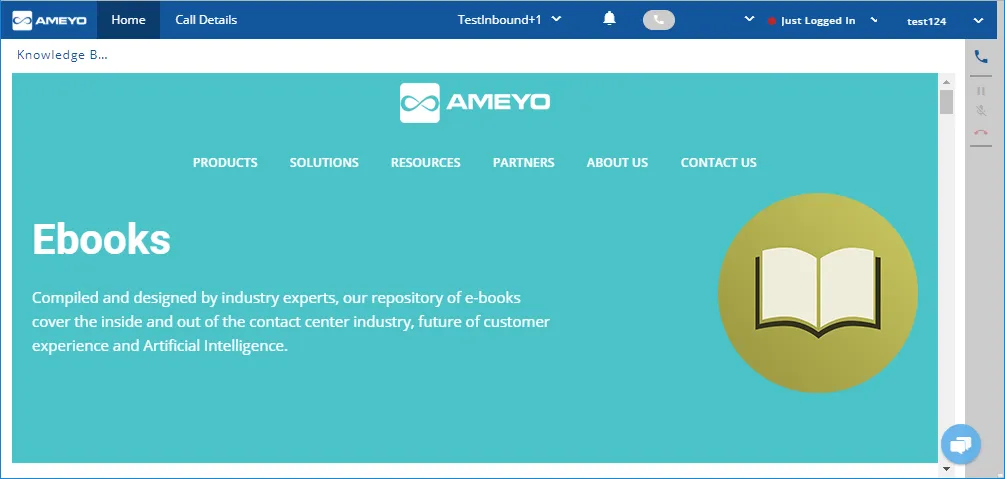Click the Ameyo logo in the top bar
Viewport: 1005px width, 479px height.
(x=50, y=21)
